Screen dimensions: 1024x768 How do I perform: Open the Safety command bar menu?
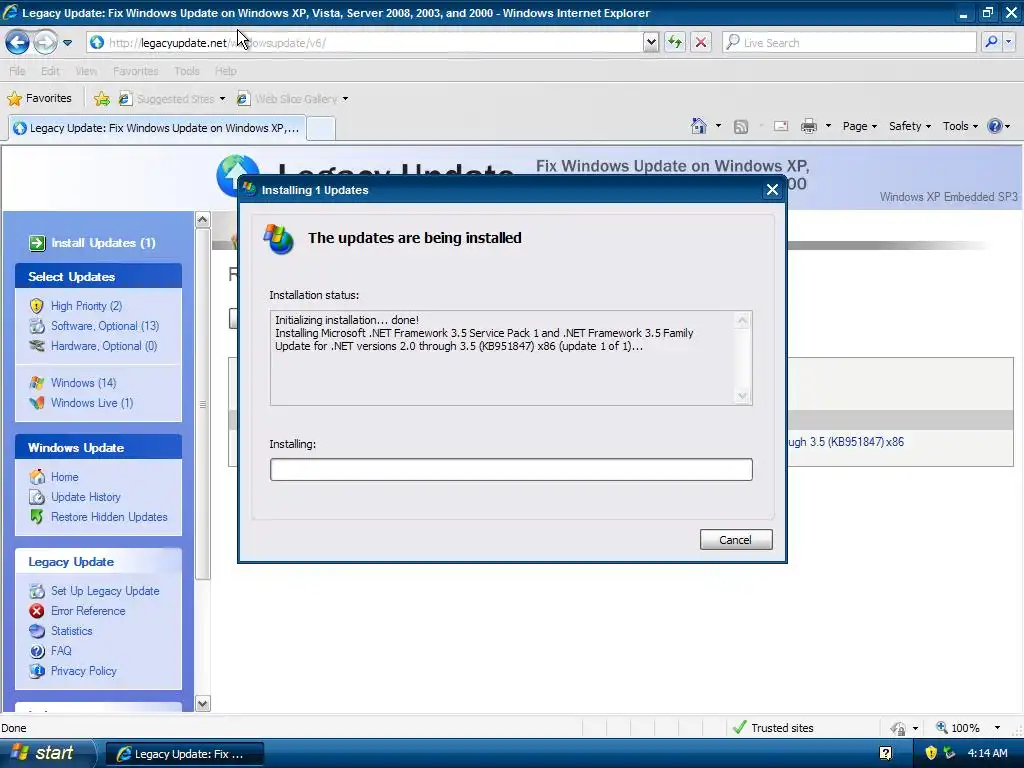tap(910, 126)
